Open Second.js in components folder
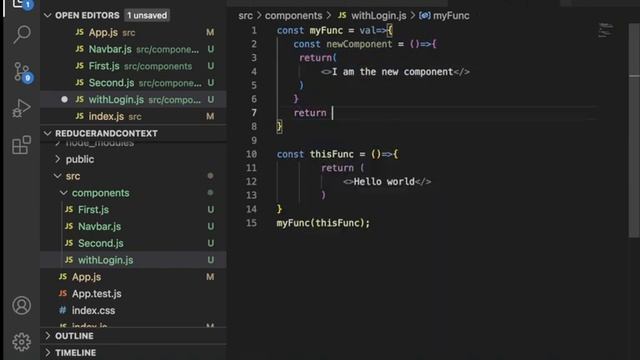Screen dimensions: 640x360 [133, 243]
